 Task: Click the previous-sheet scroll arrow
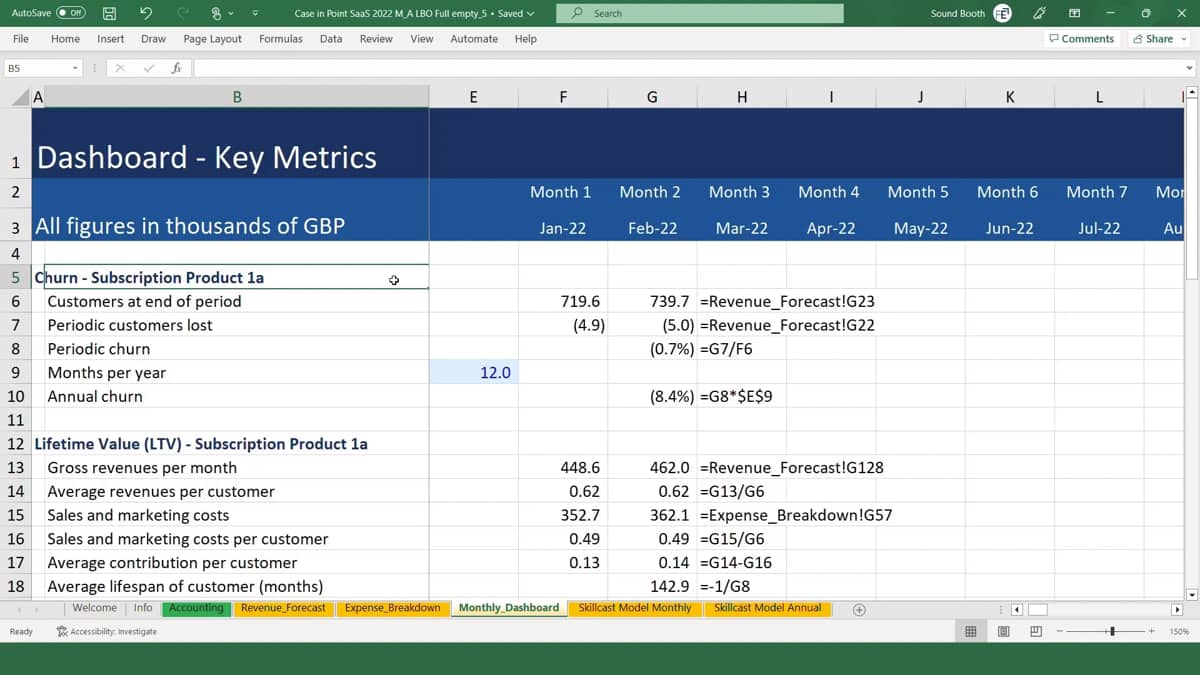20,609
